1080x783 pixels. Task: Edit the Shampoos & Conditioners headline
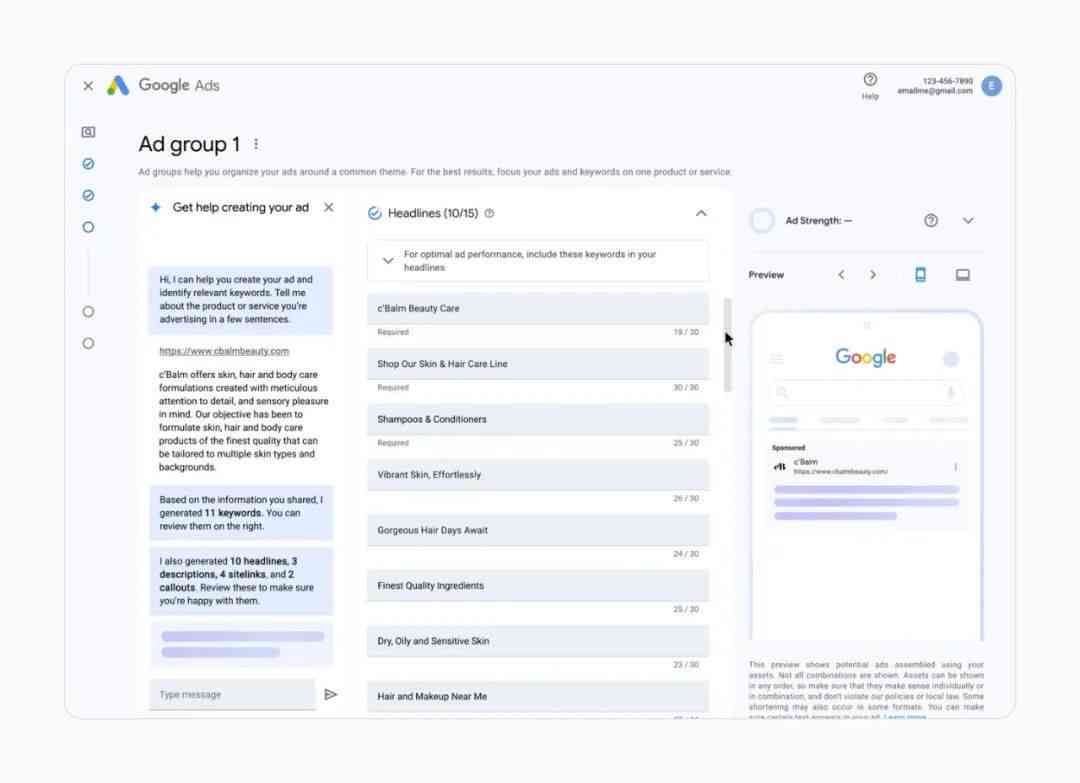point(538,419)
